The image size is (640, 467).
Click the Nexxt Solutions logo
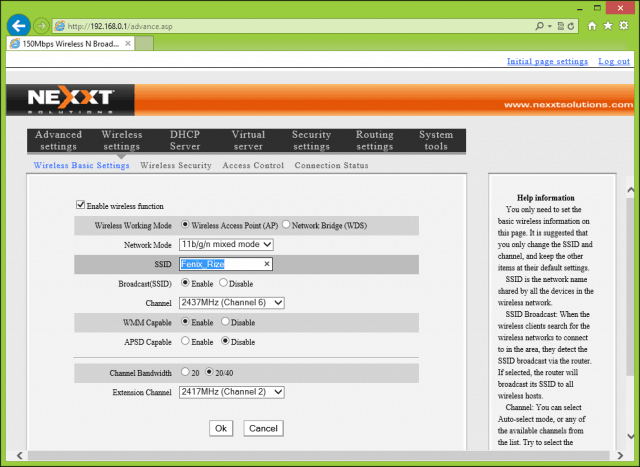[x=70, y=100]
